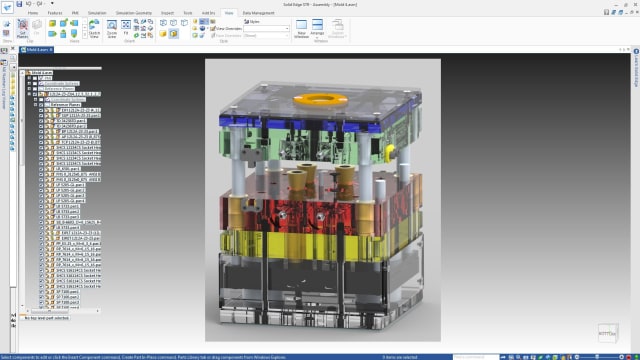Adjust the status bar zoom slider
Screen dimensions: 640x360
coord(597,357)
